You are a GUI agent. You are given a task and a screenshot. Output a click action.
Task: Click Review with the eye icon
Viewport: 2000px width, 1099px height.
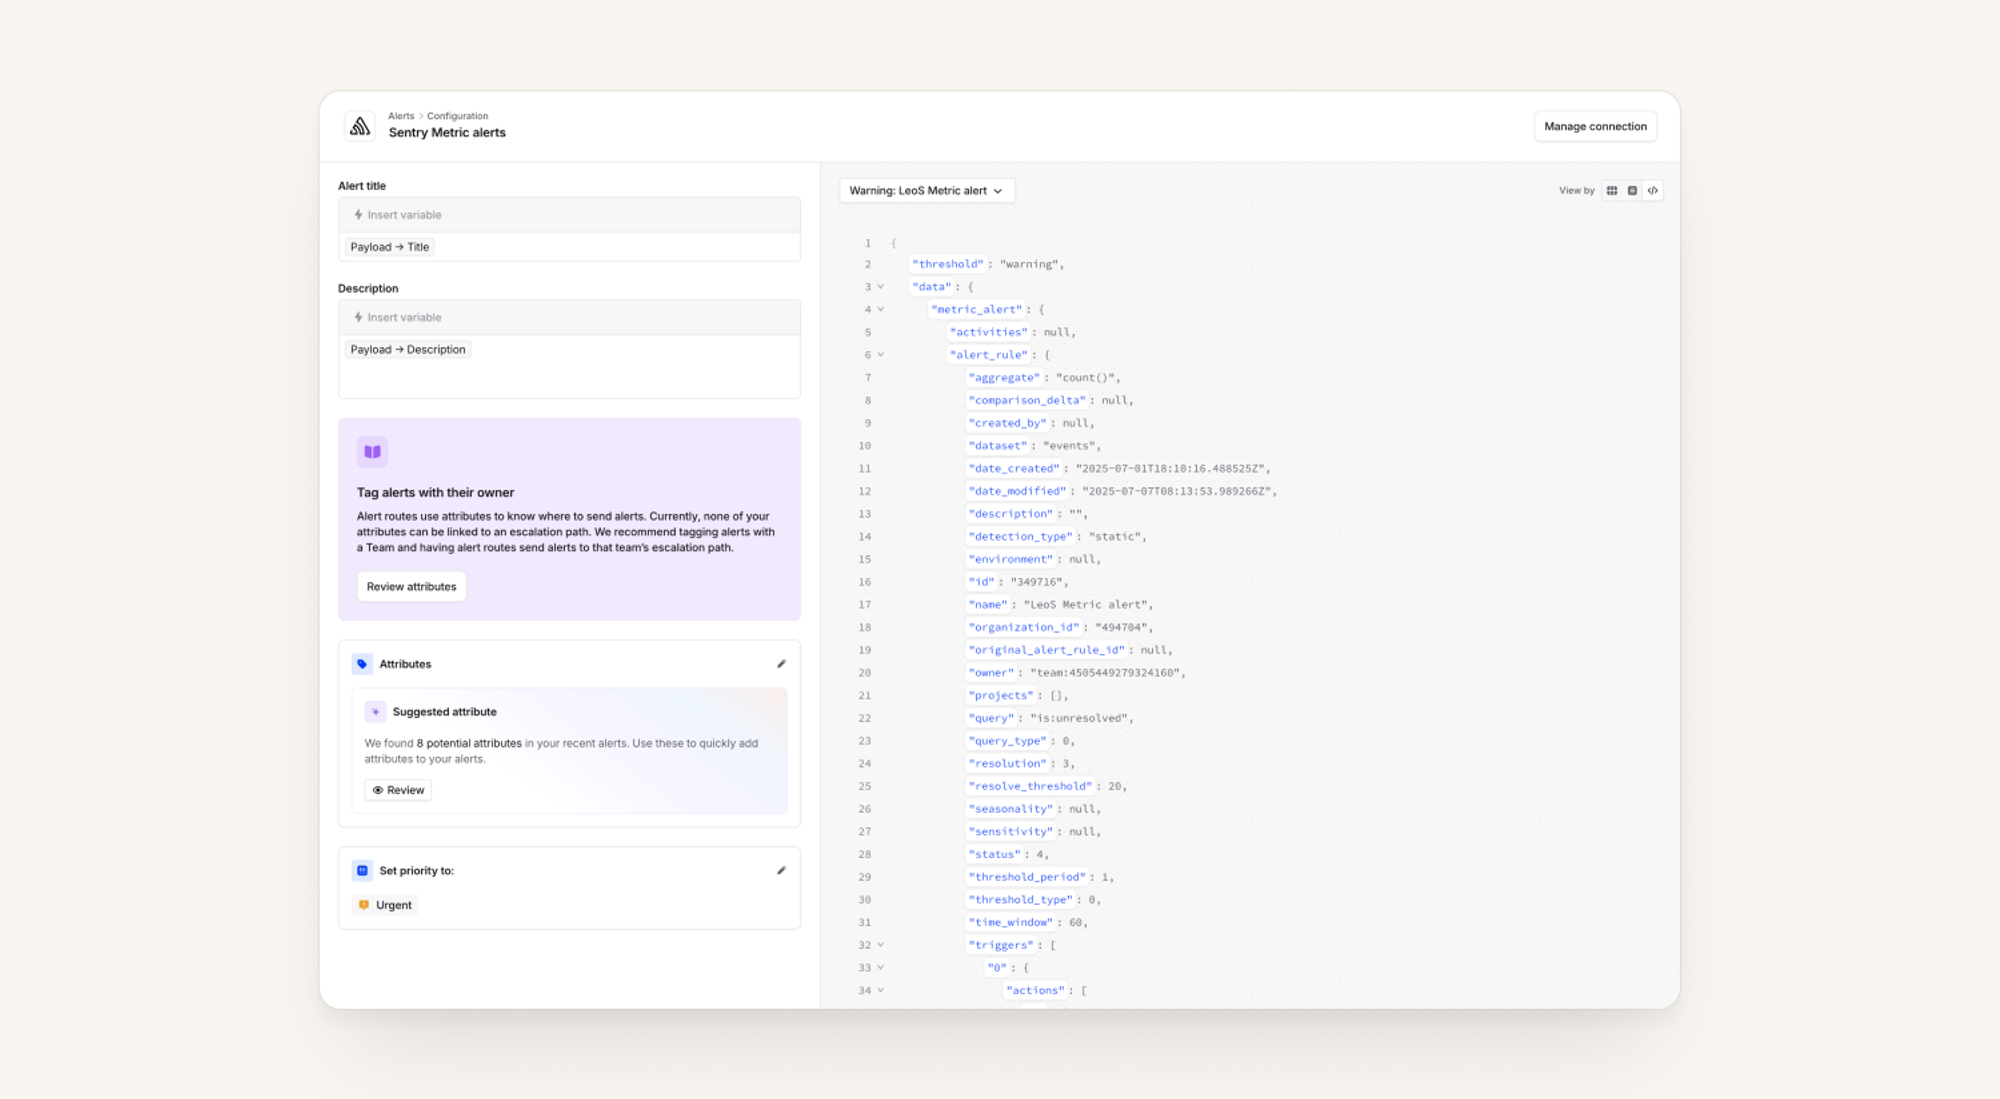pyautogui.click(x=398, y=790)
